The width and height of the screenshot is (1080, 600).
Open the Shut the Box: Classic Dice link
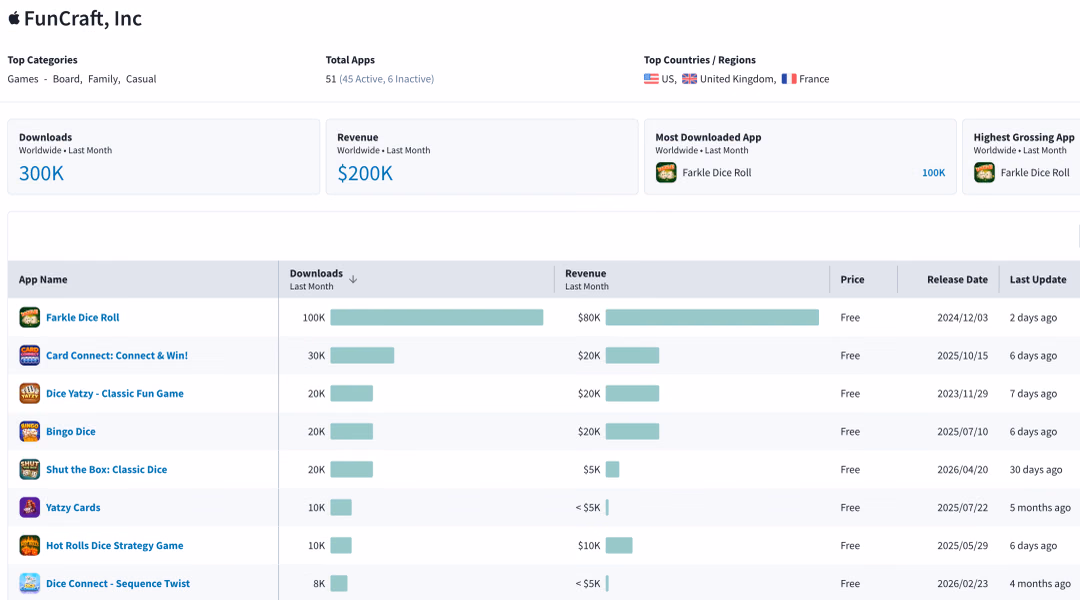(107, 470)
